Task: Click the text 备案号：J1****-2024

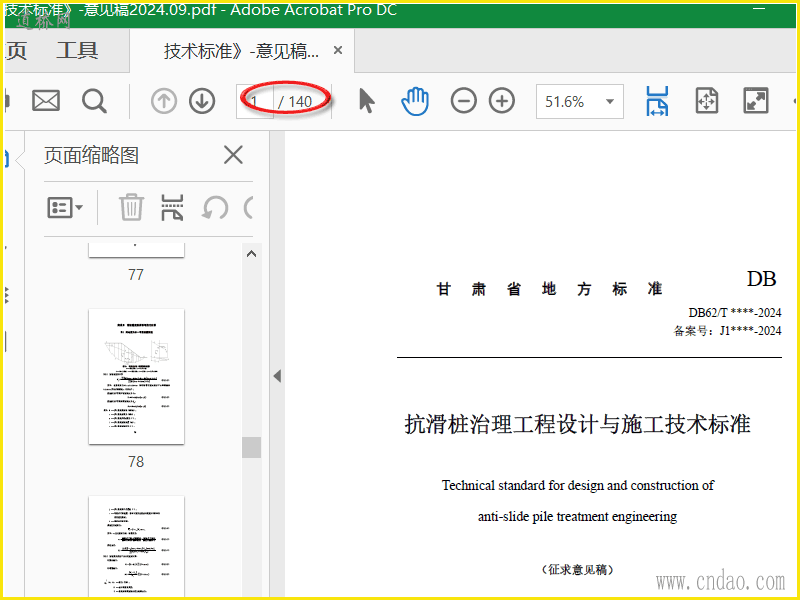Action: pos(728,331)
